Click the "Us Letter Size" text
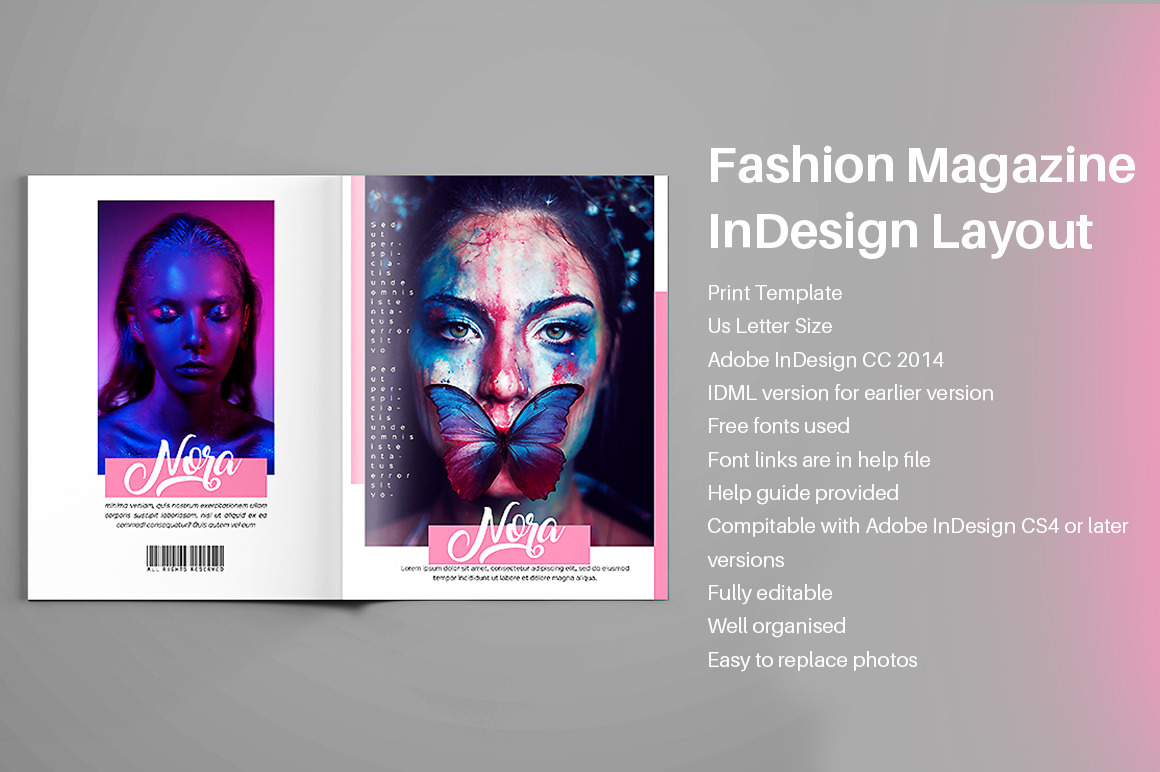Viewport: 1160px width, 772px height. click(770, 326)
